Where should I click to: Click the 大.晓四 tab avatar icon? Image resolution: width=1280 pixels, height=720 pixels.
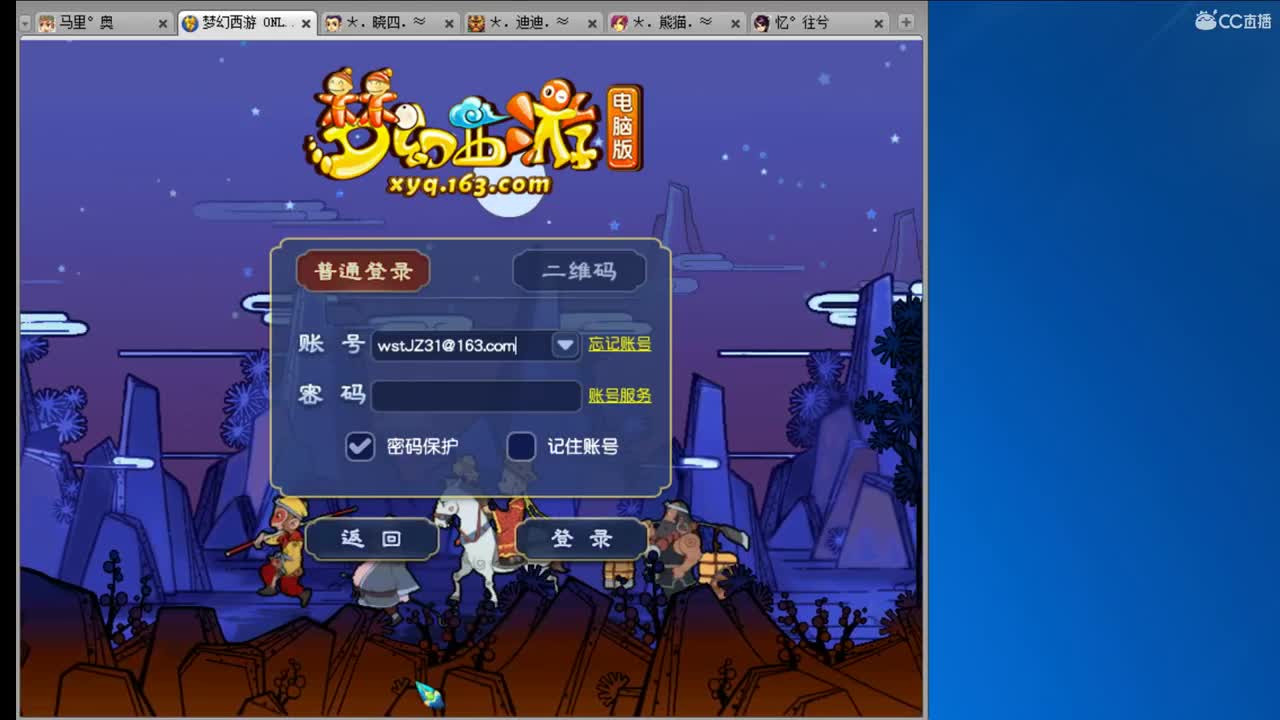pos(334,23)
